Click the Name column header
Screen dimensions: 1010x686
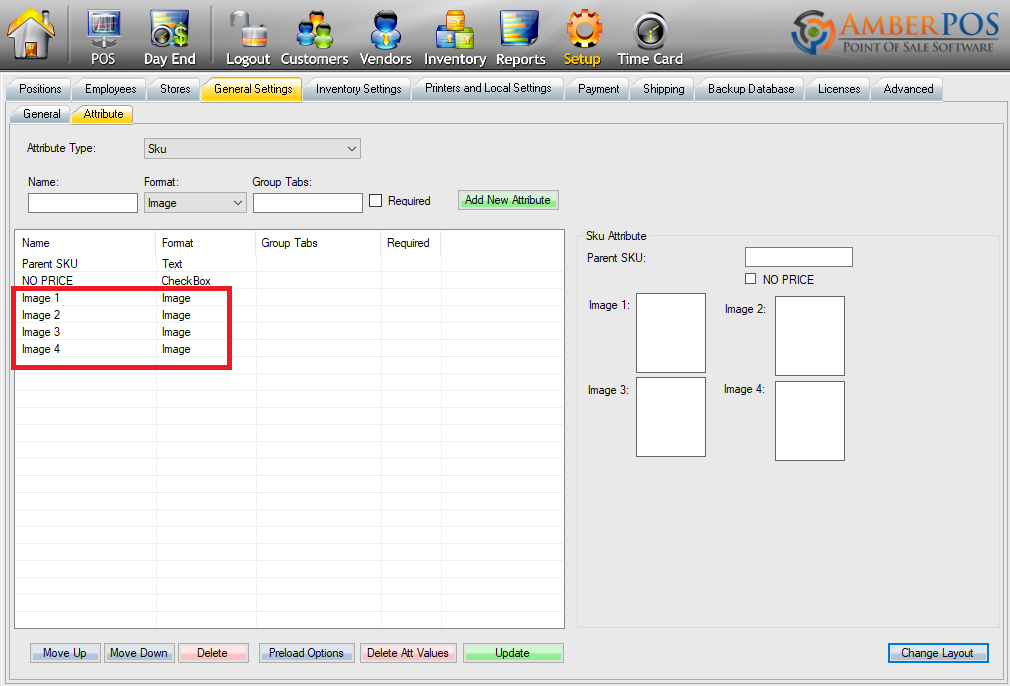pos(85,243)
